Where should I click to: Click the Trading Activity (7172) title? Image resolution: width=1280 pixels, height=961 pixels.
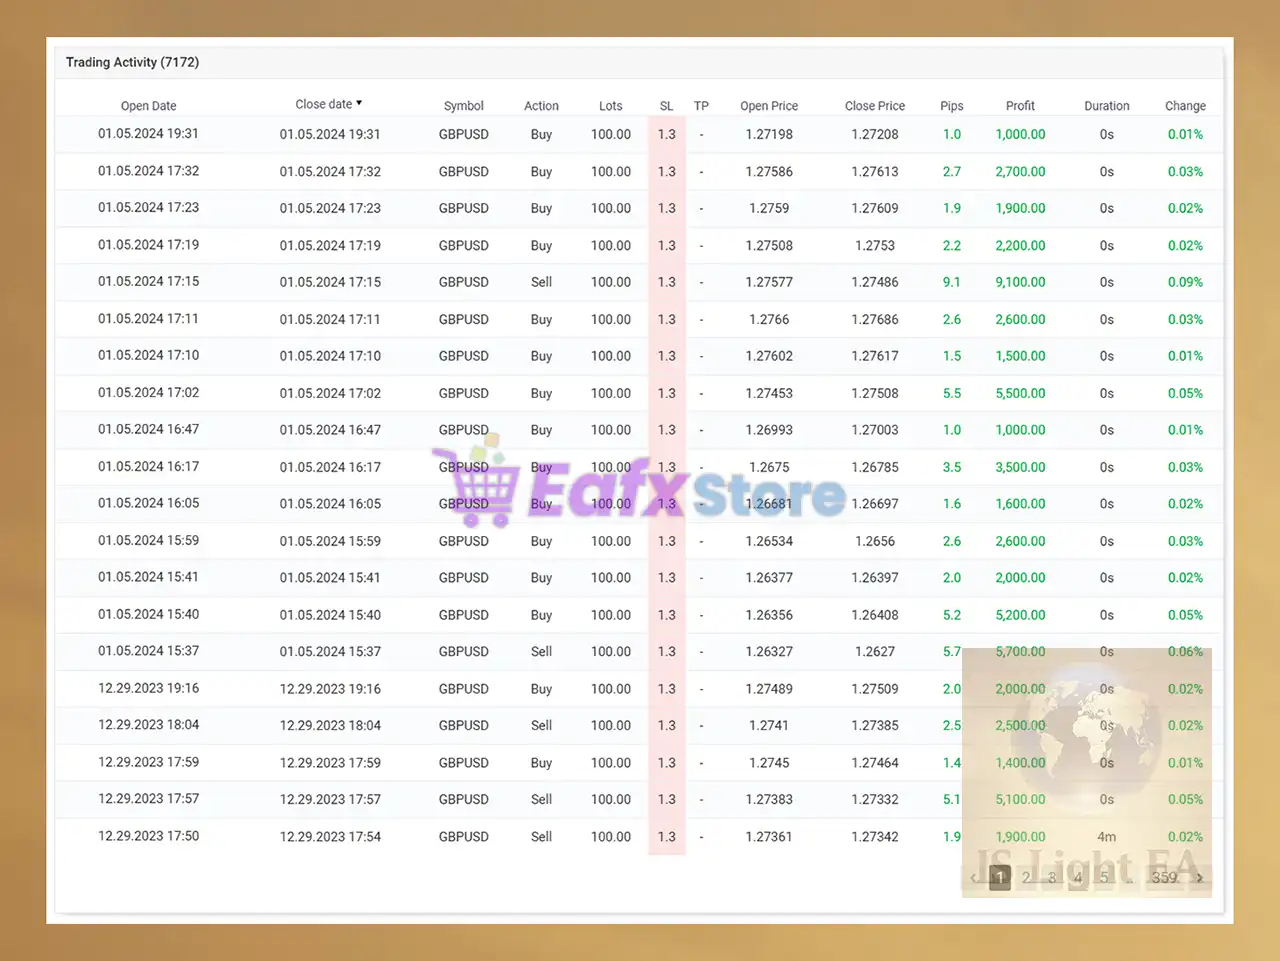coord(132,62)
